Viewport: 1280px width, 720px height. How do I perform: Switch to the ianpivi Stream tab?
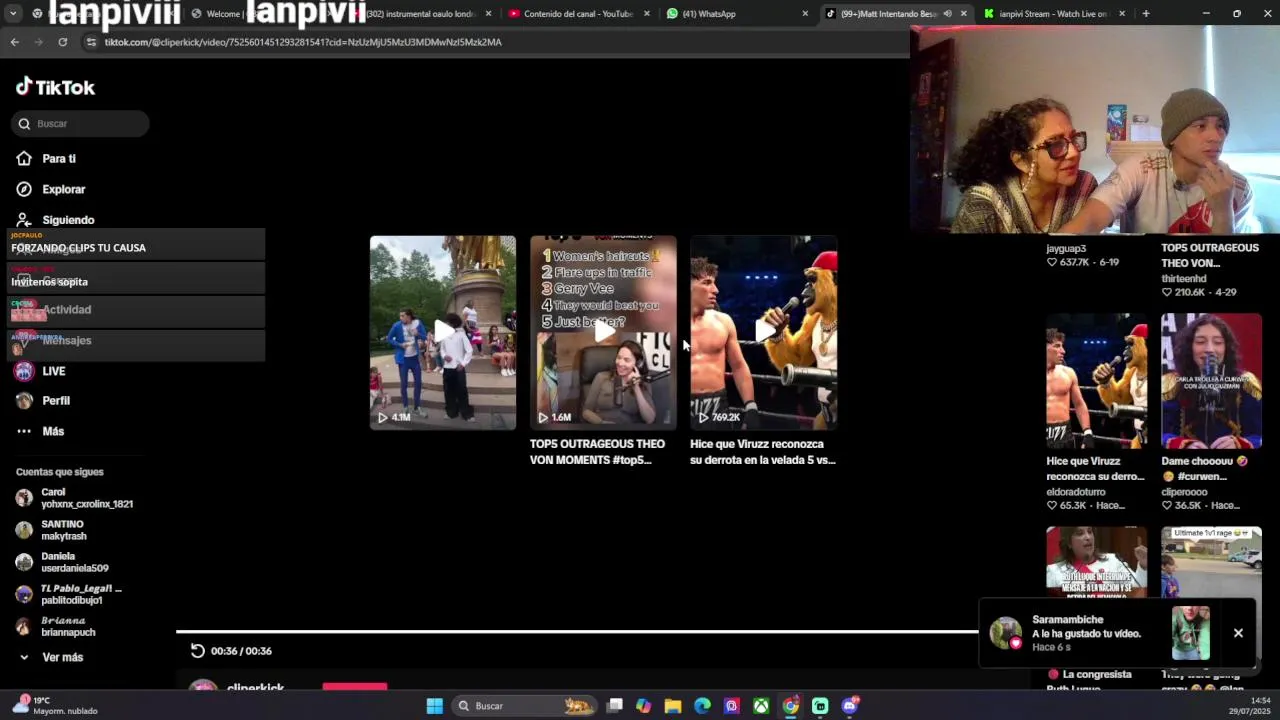pyautogui.click(x=1053, y=14)
